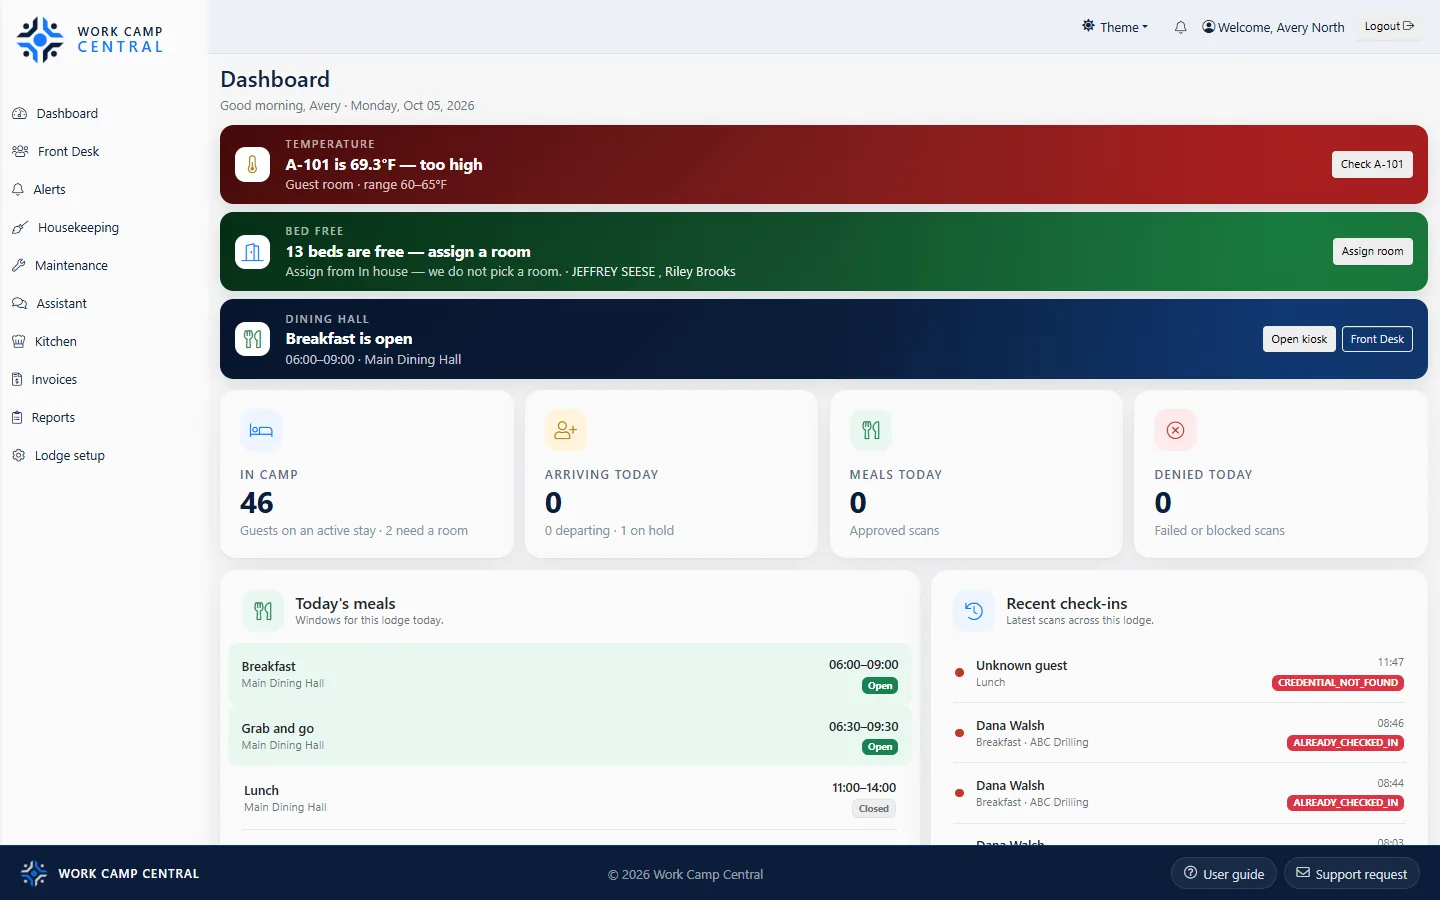Submit a Support request from footer
Viewport: 1440px width, 900px height.
click(1351, 873)
